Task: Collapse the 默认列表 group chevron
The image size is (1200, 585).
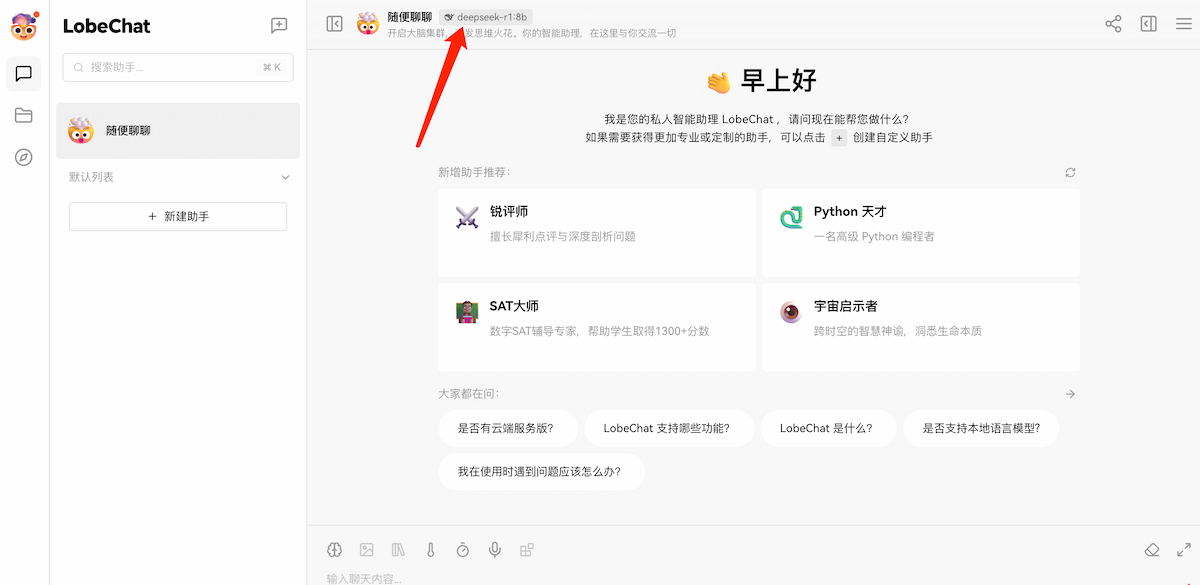Action: (285, 177)
